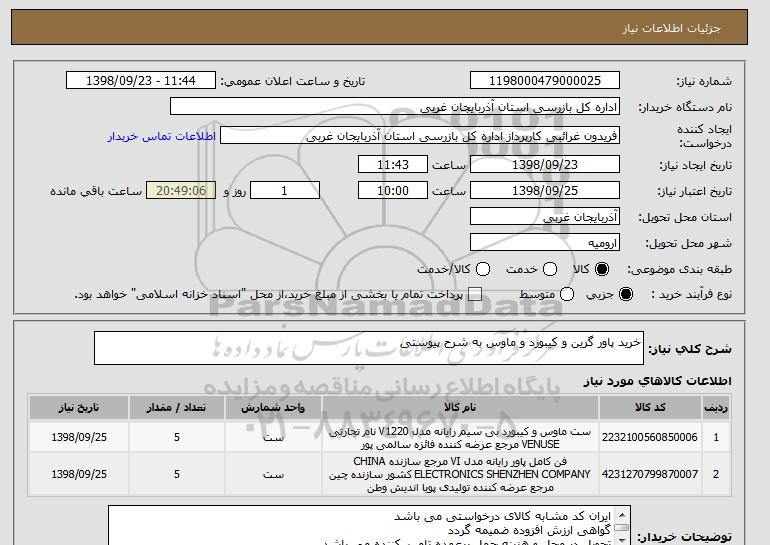Select the خدمت radio button
The height and width of the screenshot is (545, 770).
(550, 269)
